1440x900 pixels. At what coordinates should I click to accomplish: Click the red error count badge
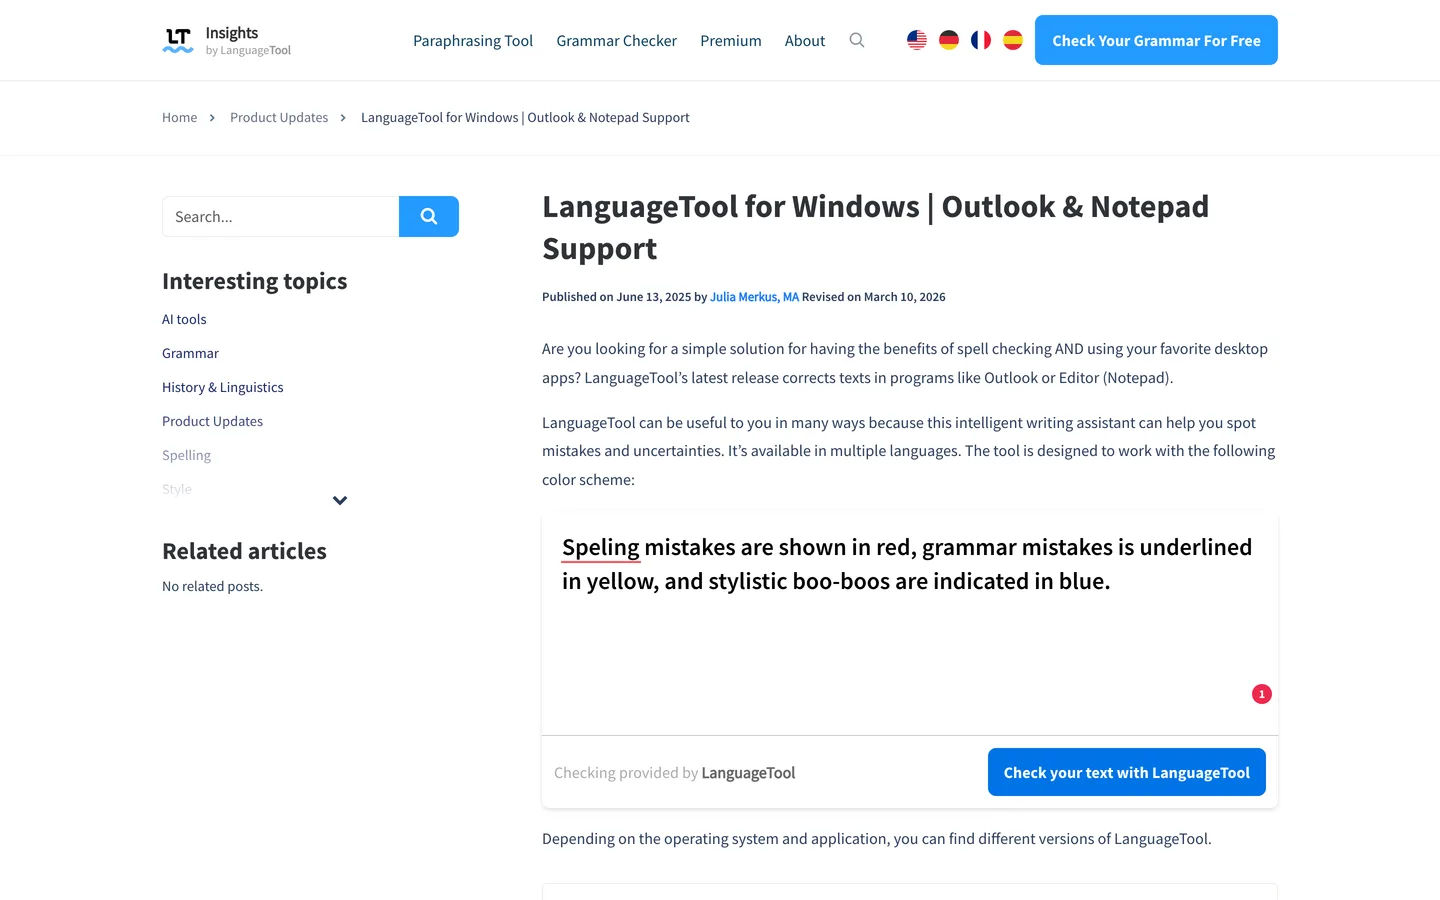(x=1262, y=694)
